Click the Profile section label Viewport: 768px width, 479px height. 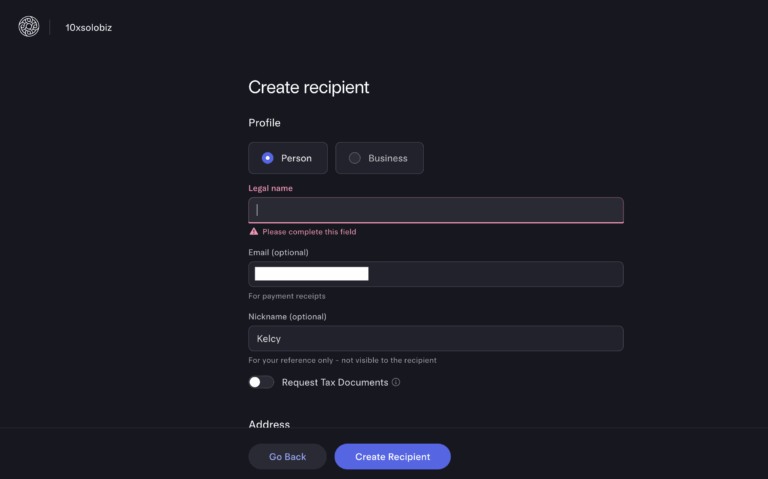[264, 123]
